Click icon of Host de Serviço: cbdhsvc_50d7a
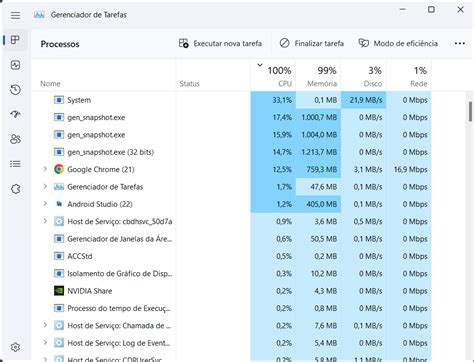 59,221
